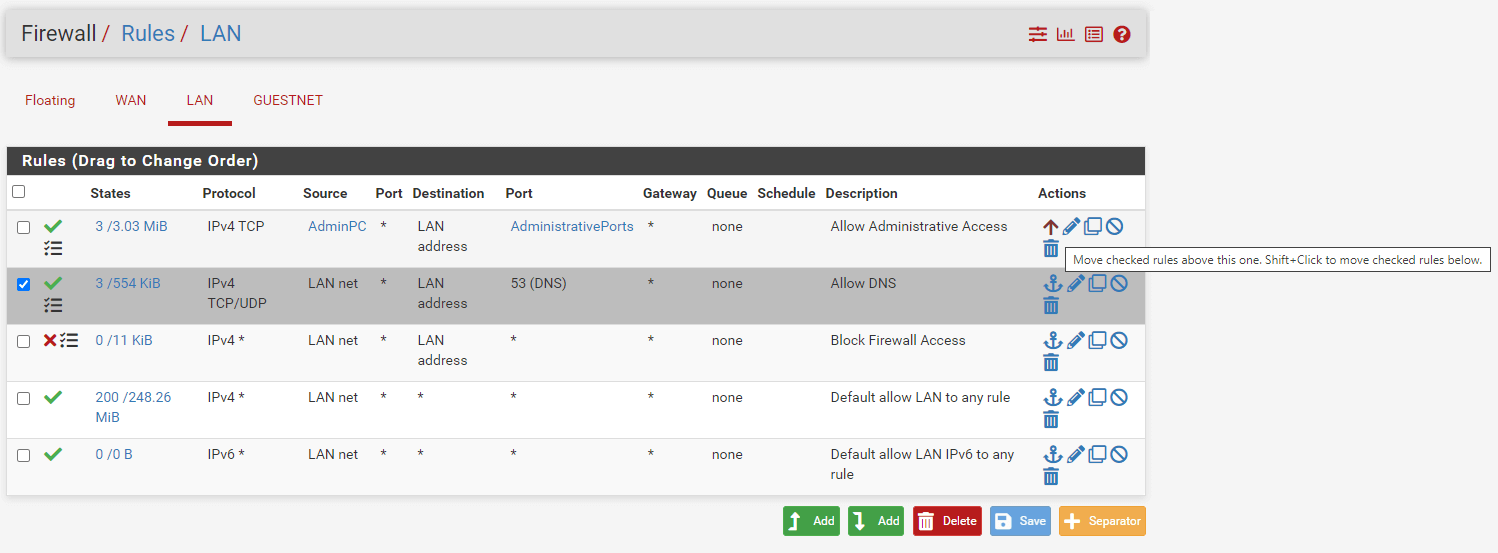Check the Allow Administrative Access rule checkbox
Viewport: 1498px width, 553px height.
pyautogui.click(x=24, y=228)
